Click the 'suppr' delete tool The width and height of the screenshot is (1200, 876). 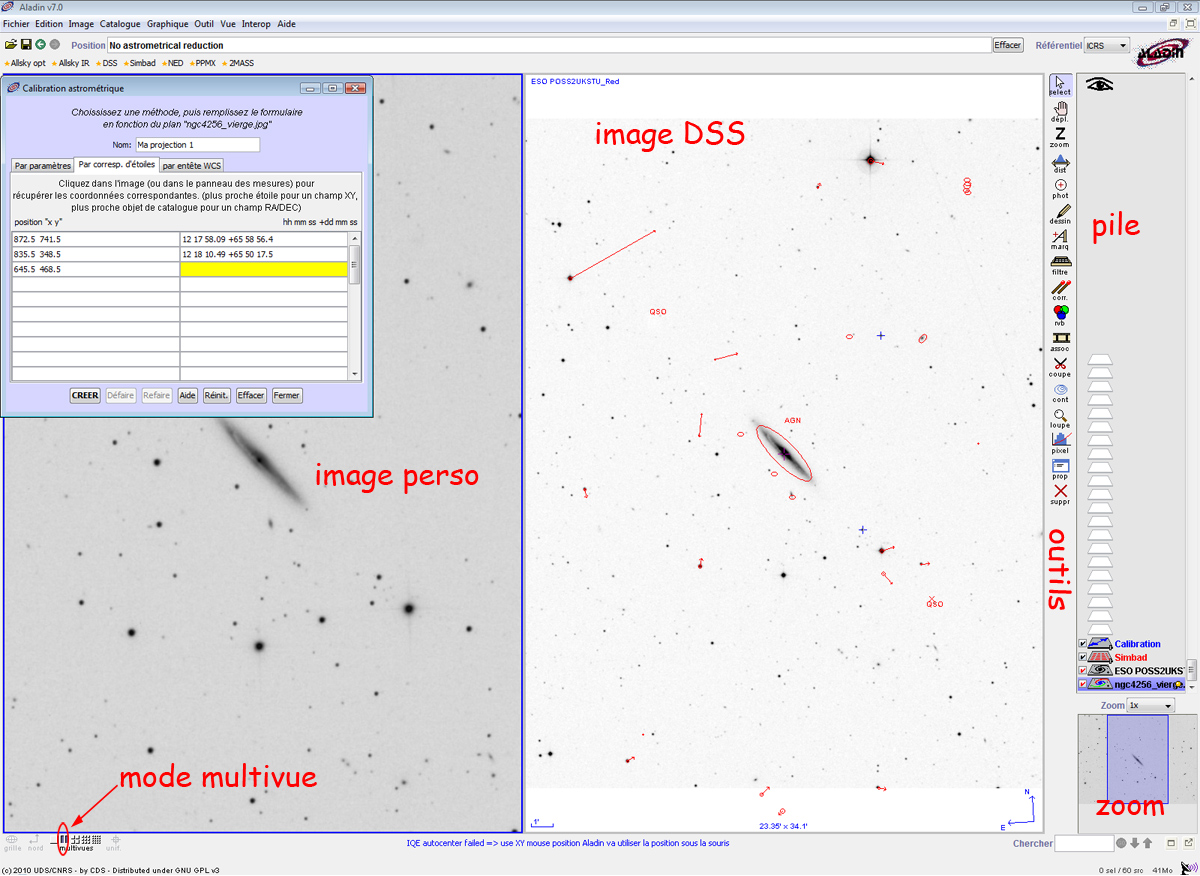pos(1060,494)
